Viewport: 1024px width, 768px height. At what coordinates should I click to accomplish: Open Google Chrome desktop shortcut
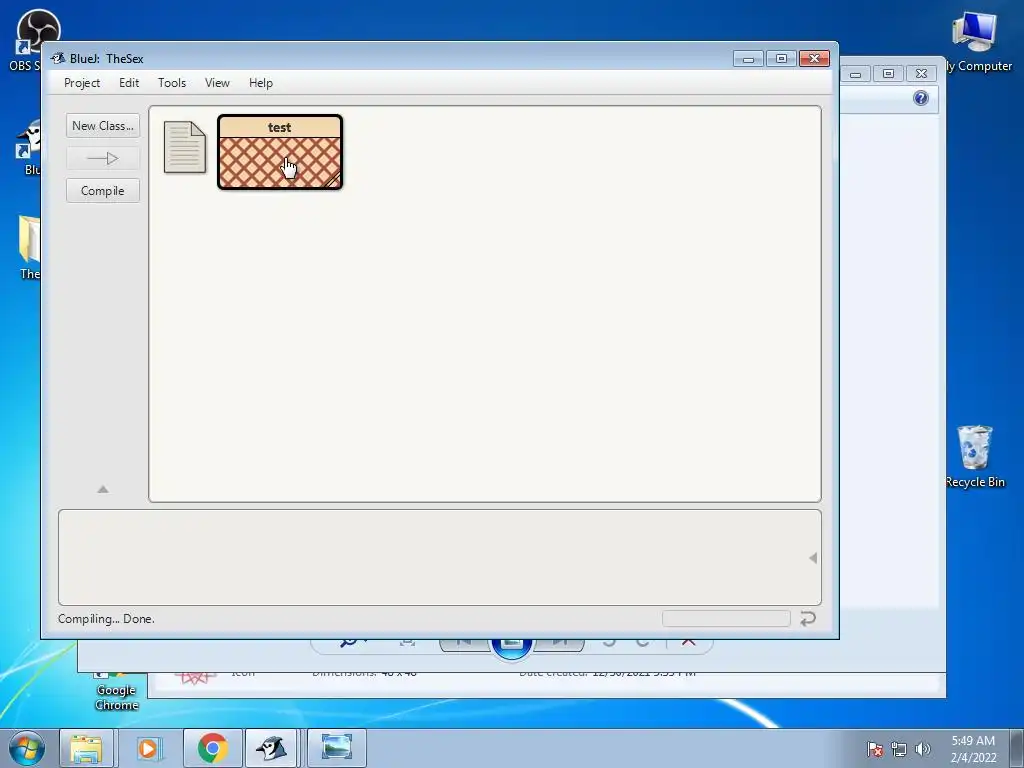(x=116, y=689)
